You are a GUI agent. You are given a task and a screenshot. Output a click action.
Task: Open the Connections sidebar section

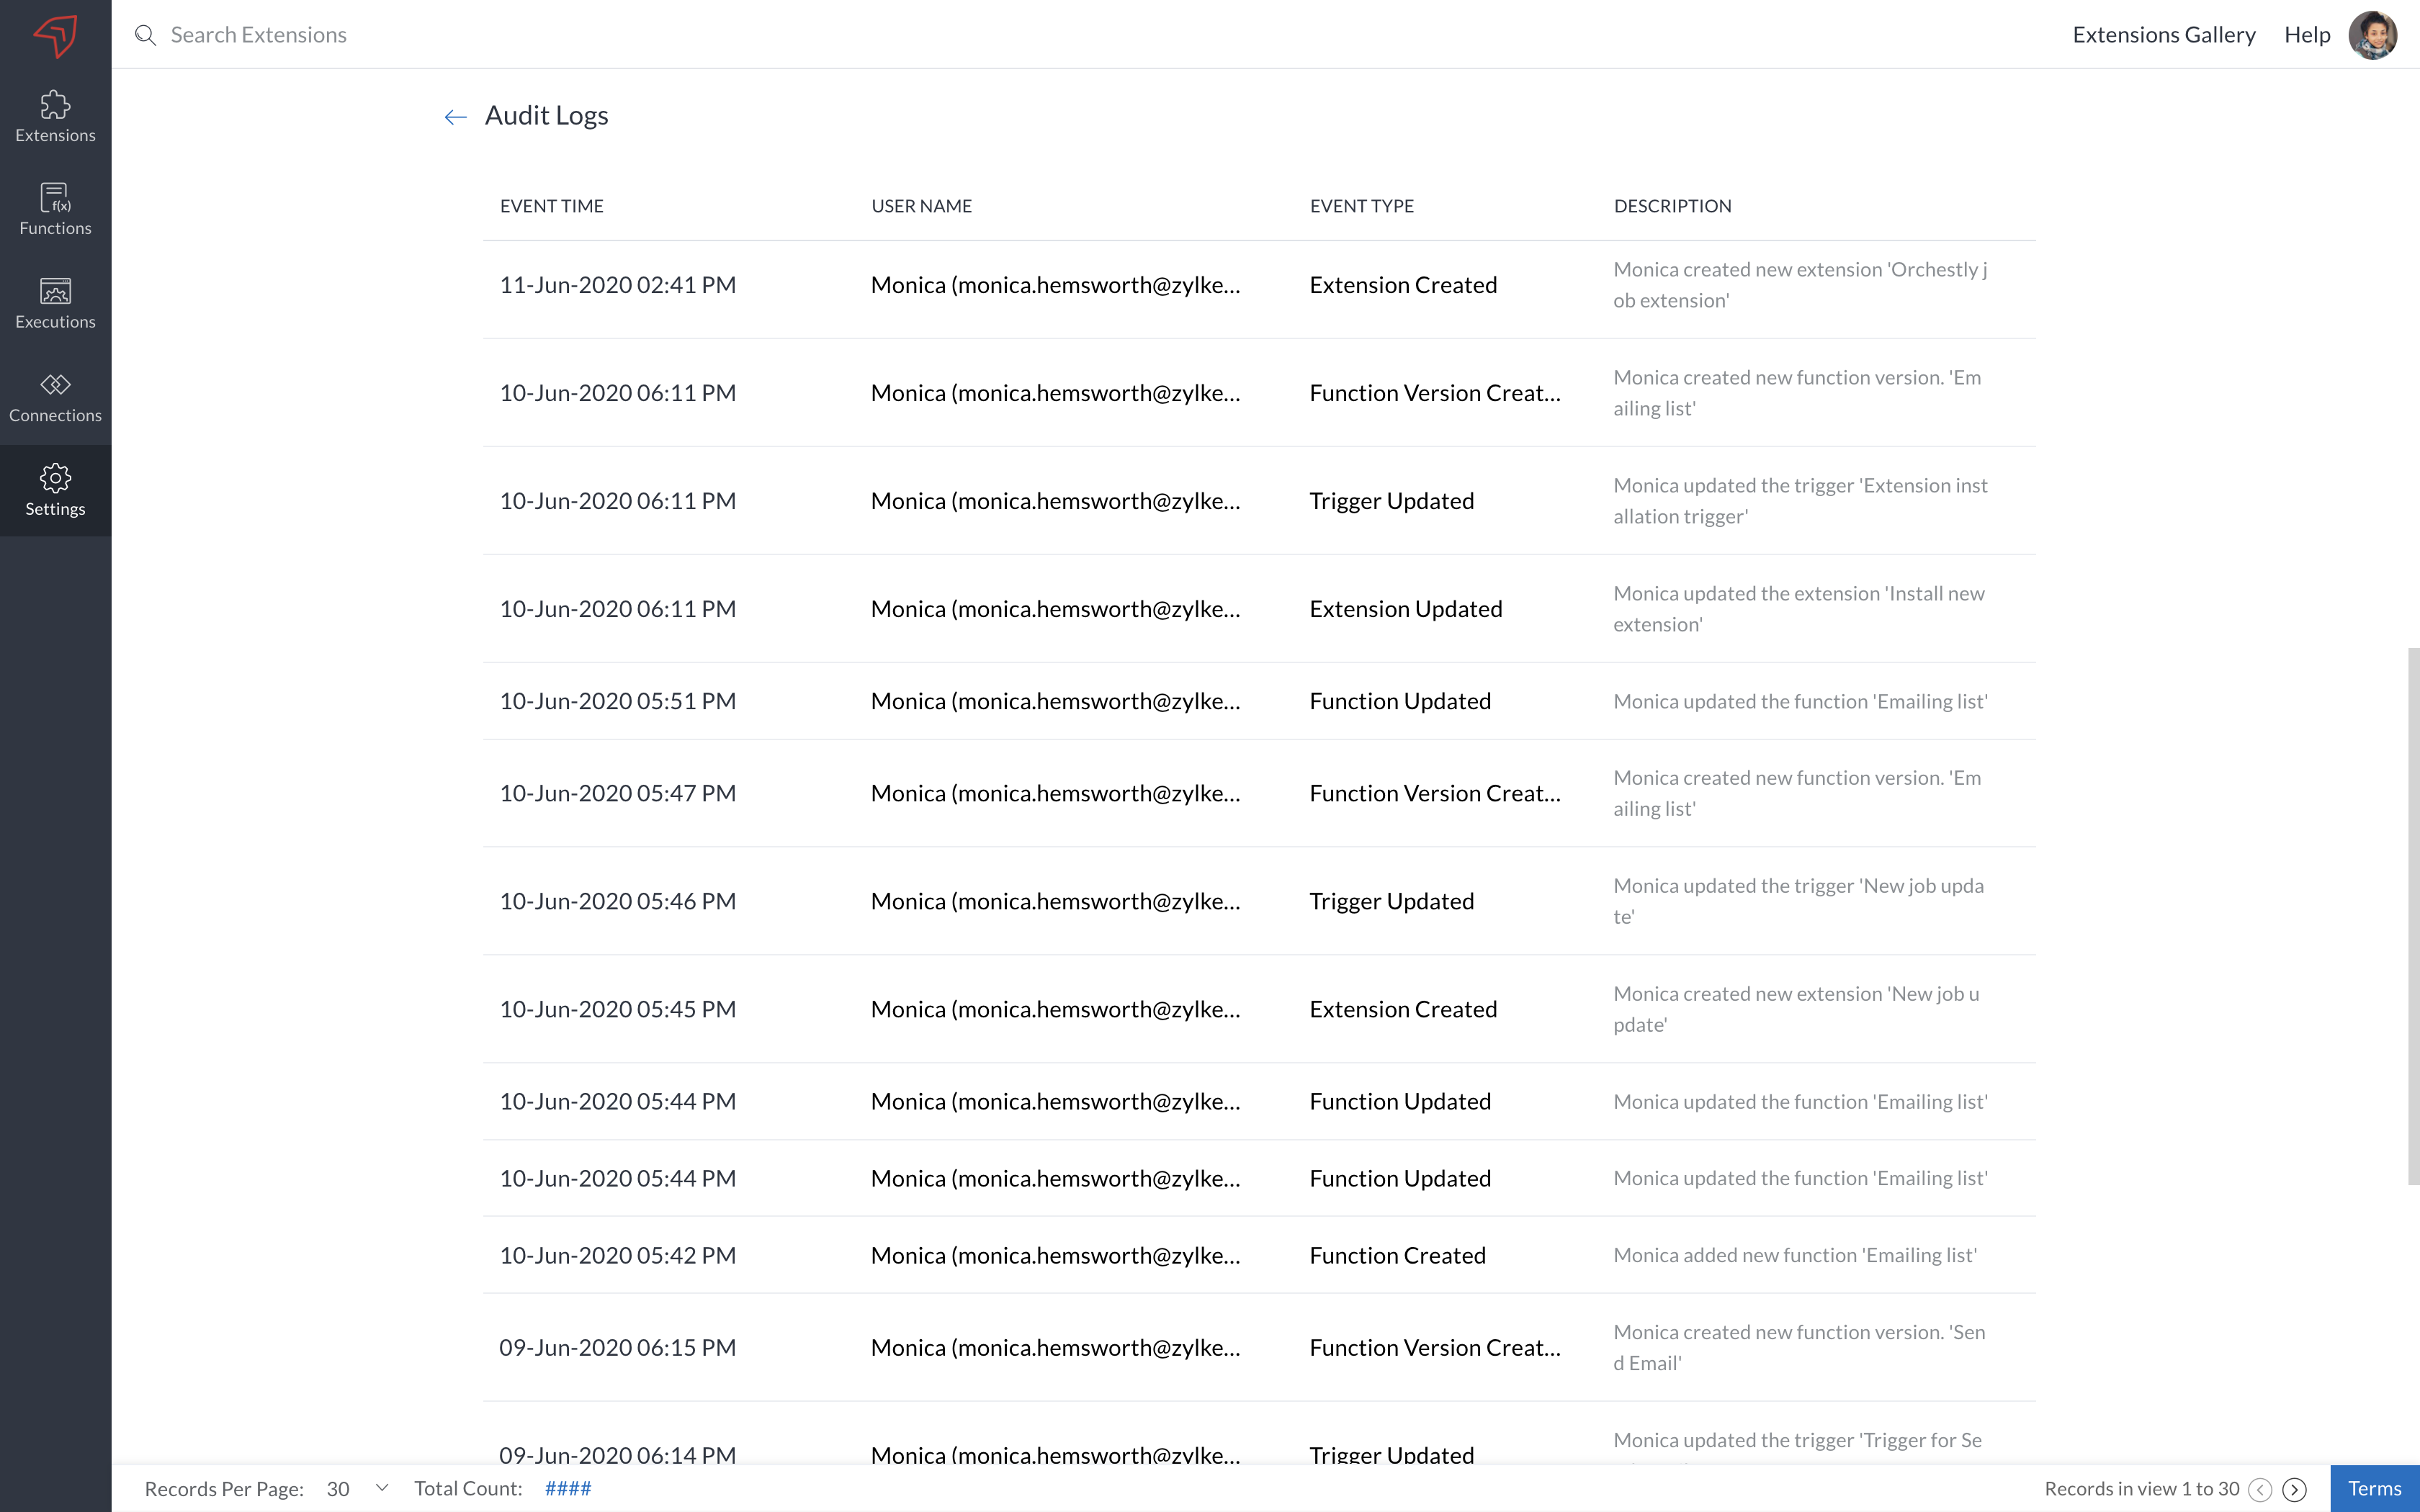55,398
